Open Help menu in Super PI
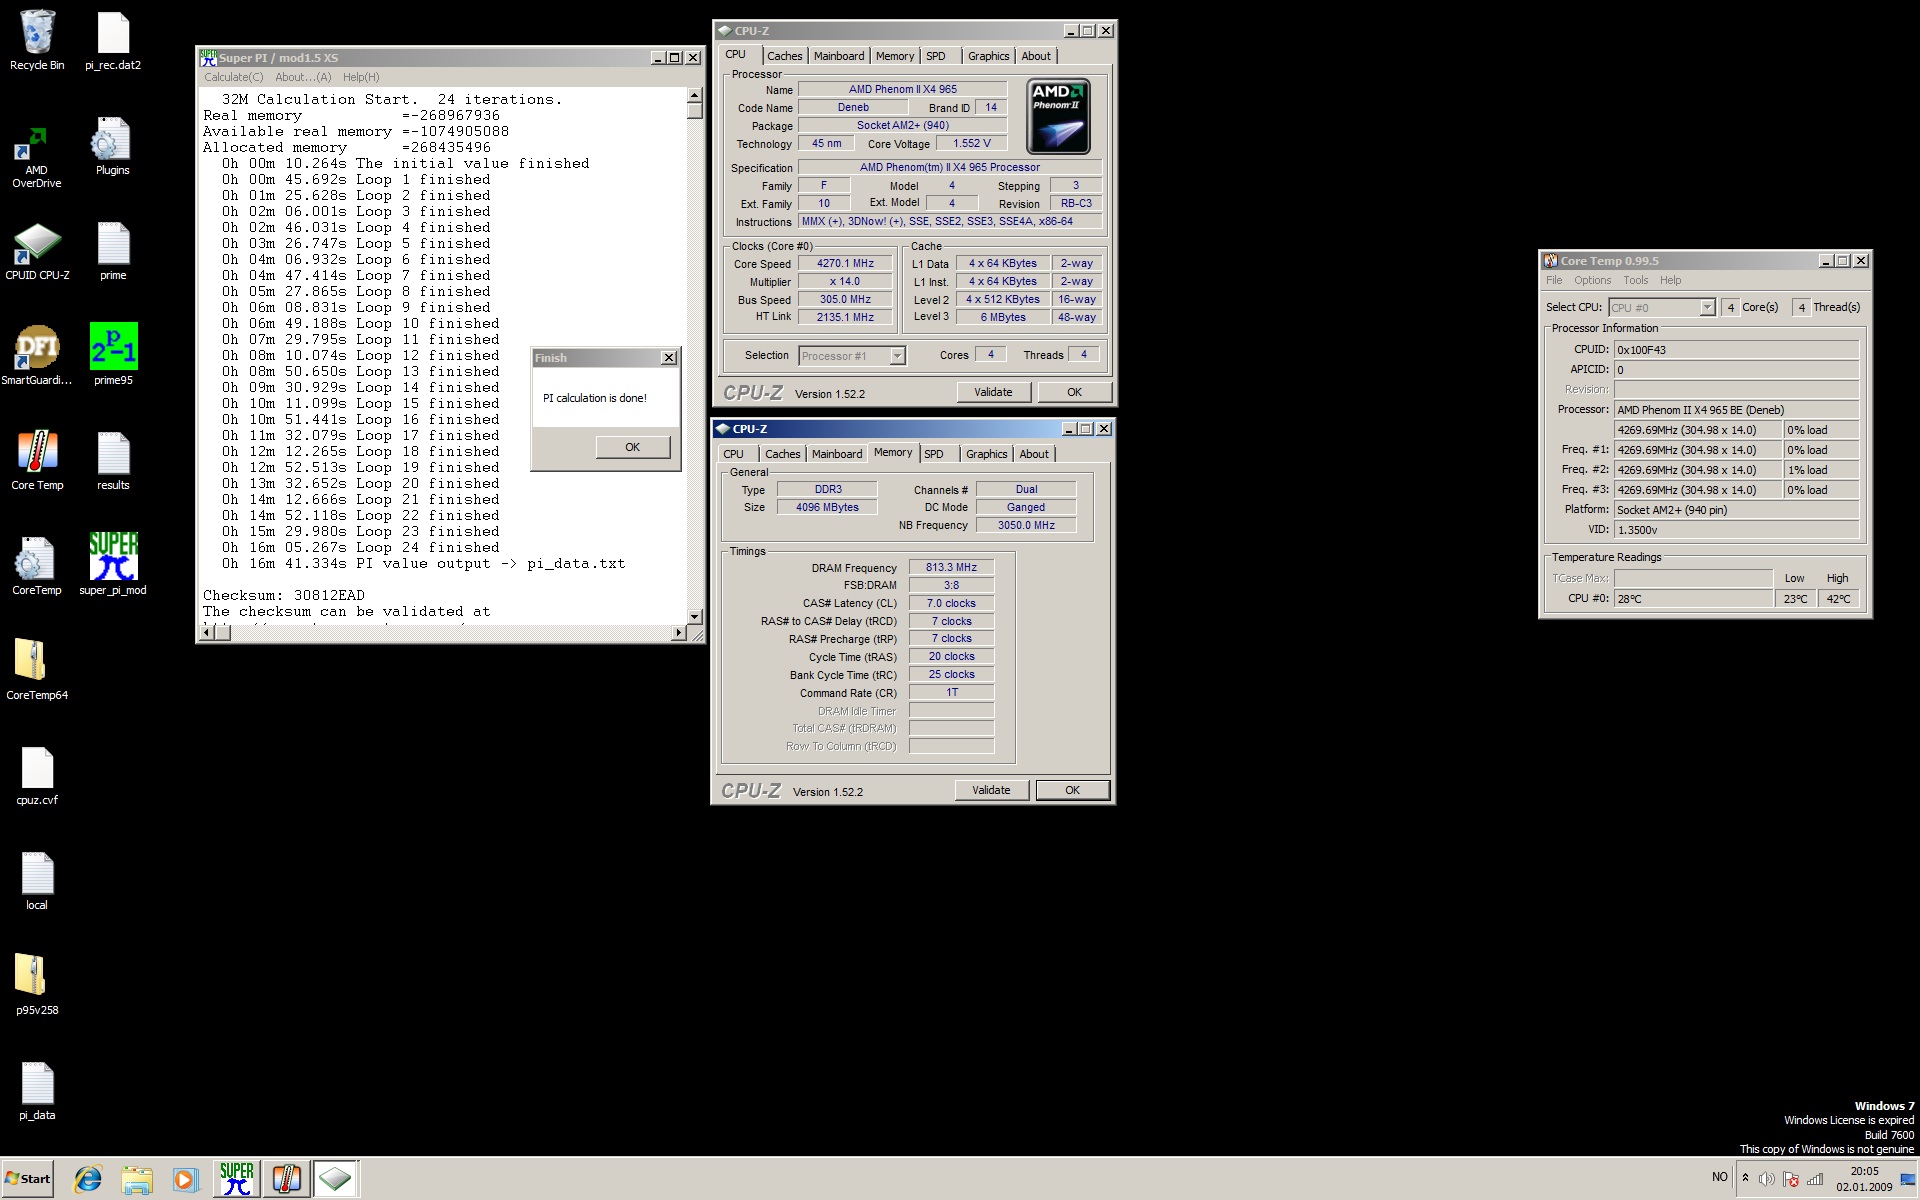This screenshot has width=1920, height=1200. pyautogui.click(x=361, y=77)
